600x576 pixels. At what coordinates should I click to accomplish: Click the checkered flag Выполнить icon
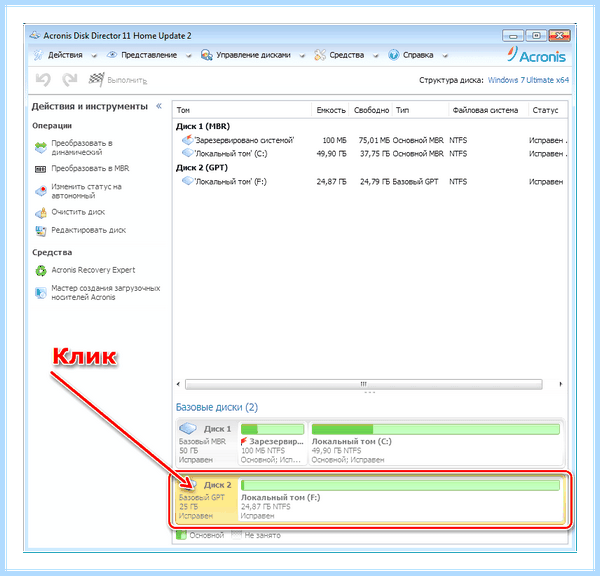[x=96, y=80]
